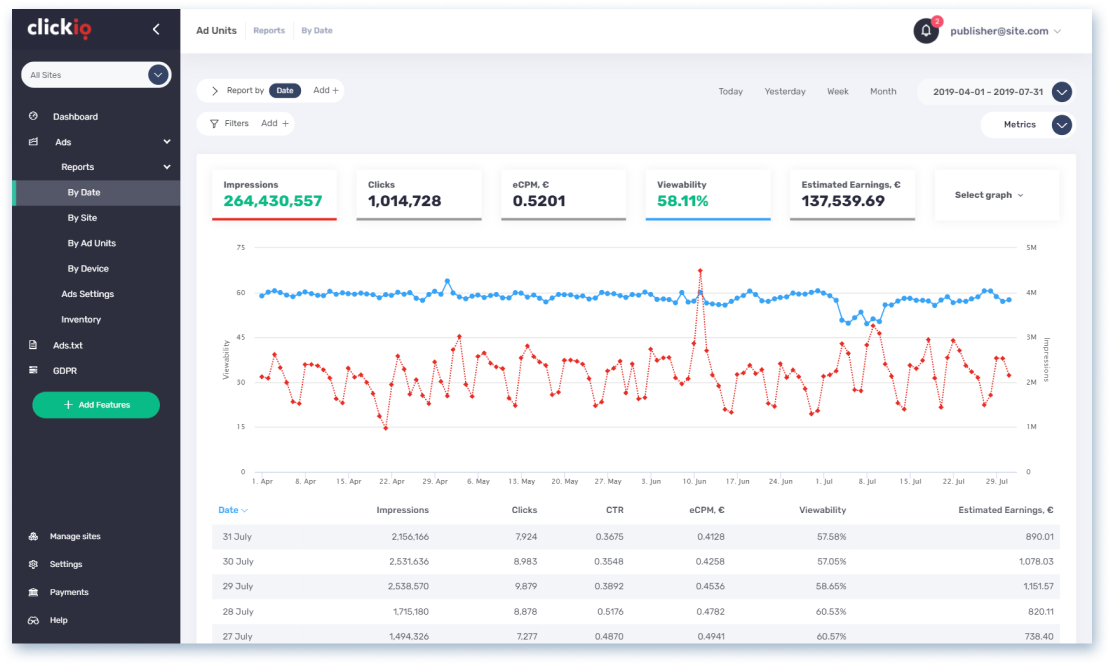Click the peak red data point on 10 Jun
Viewport: 1110px width, 665px height.
coord(700,270)
